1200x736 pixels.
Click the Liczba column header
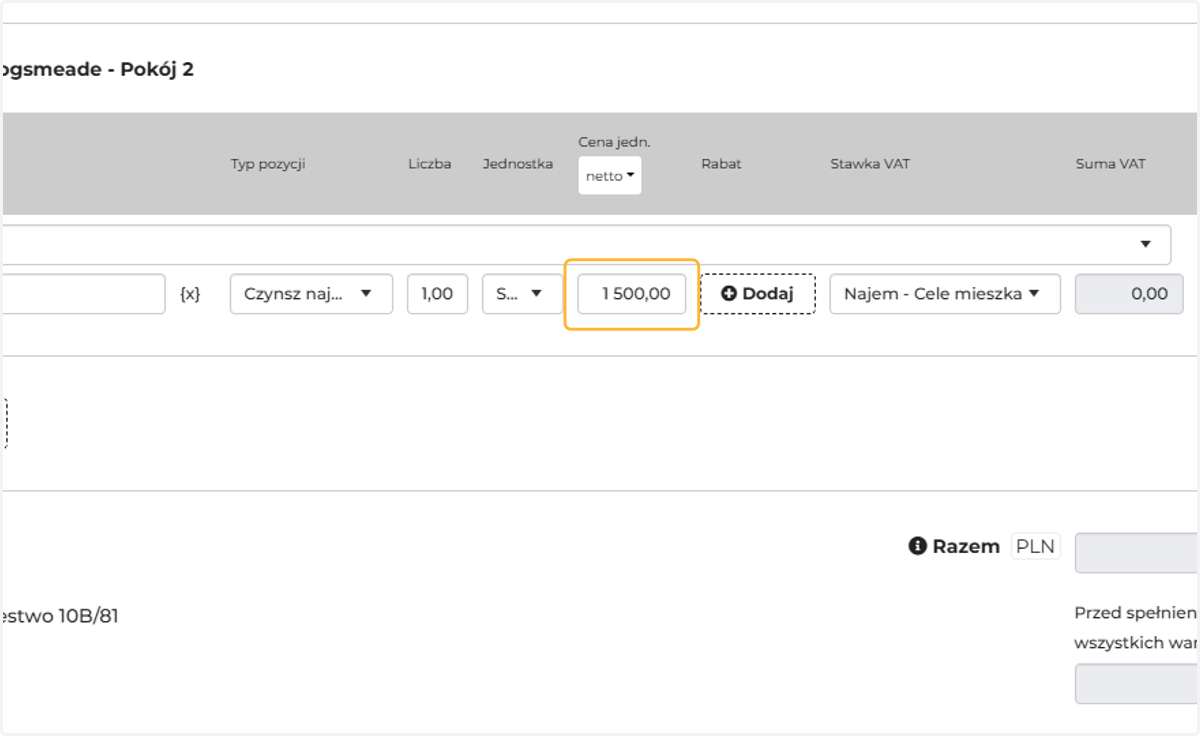429,164
